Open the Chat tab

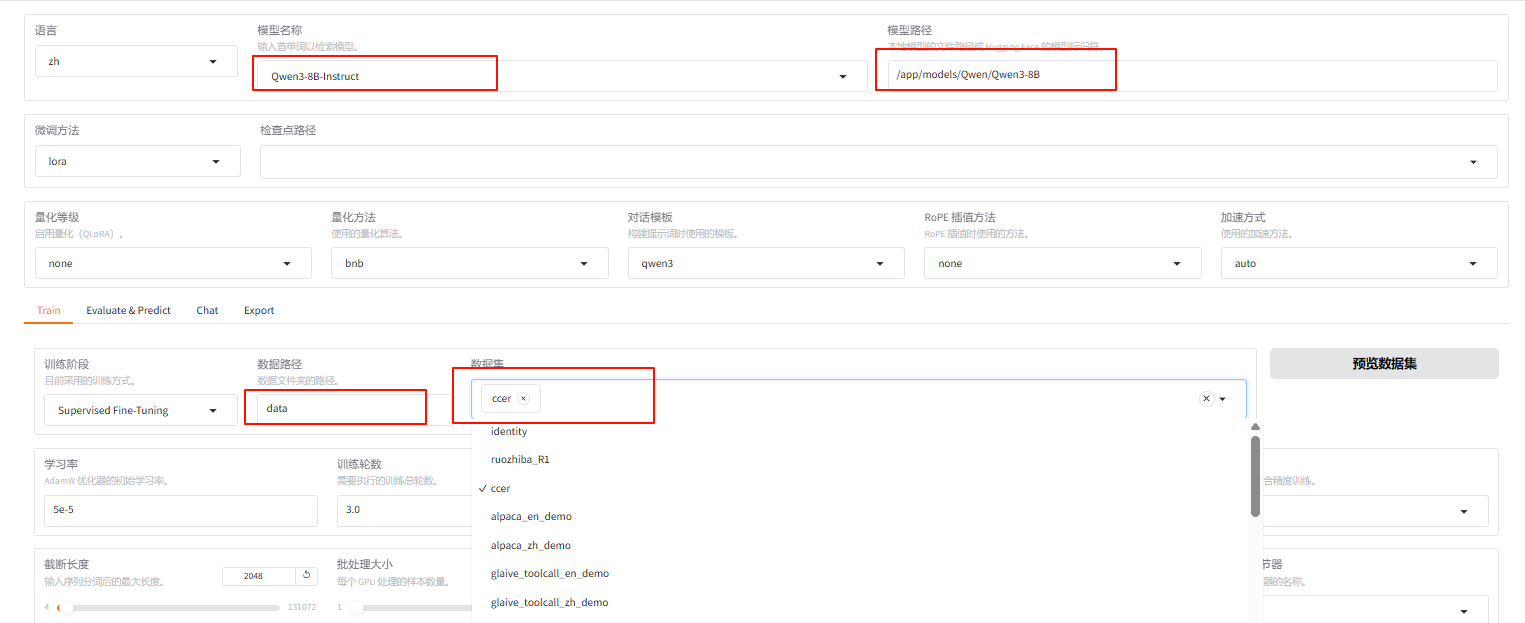click(x=207, y=310)
